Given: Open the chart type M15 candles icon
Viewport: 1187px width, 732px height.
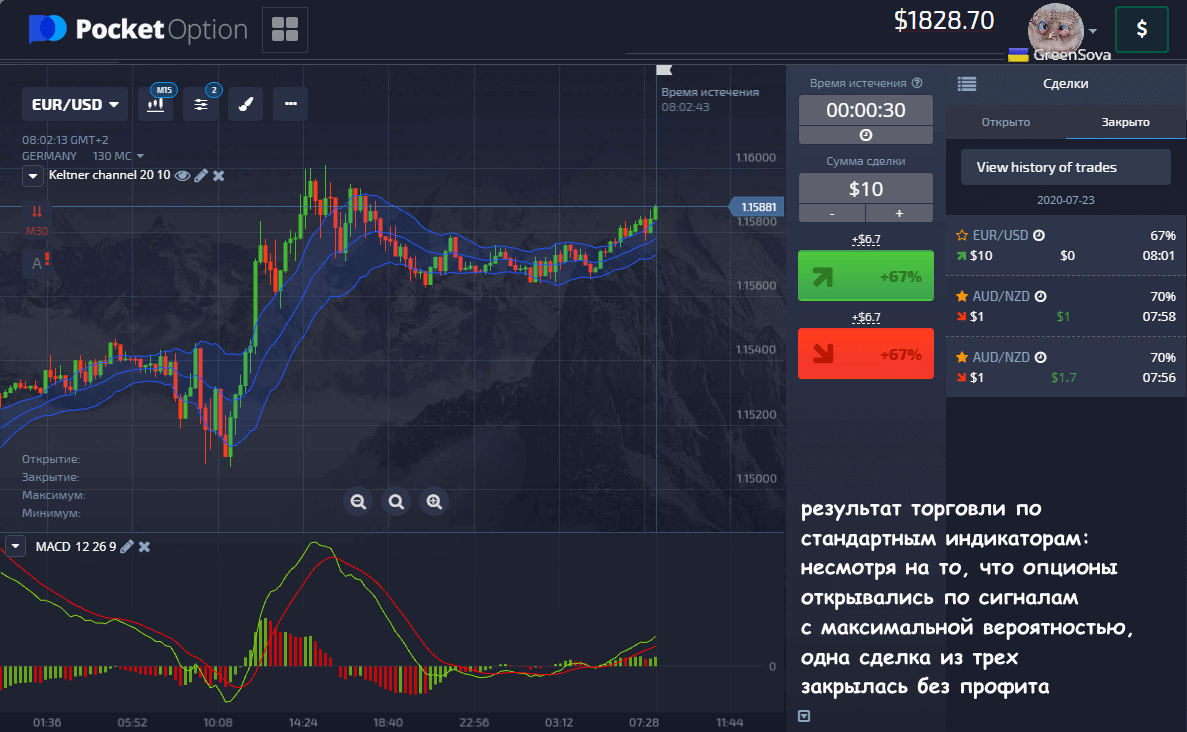Looking at the screenshot, I should click(x=155, y=104).
